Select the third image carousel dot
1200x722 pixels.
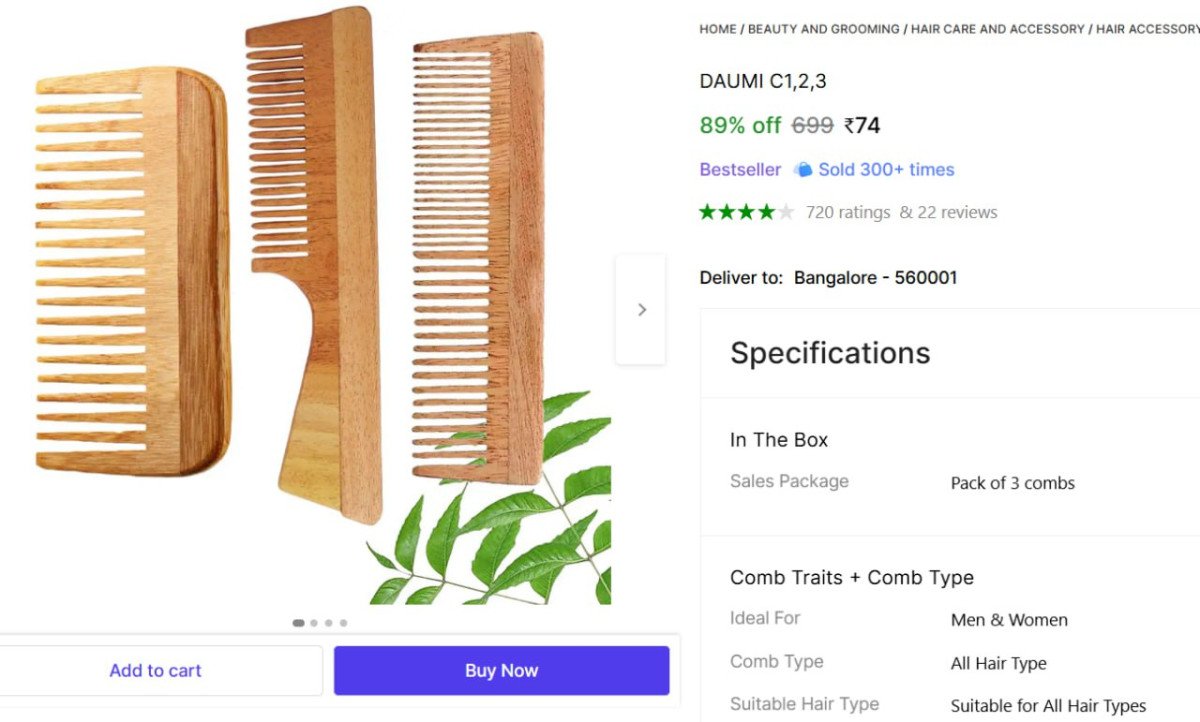pyautogui.click(x=328, y=623)
